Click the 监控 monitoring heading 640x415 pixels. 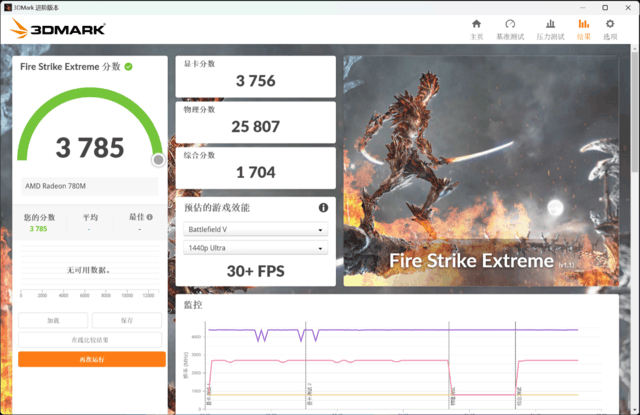click(x=193, y=305)
